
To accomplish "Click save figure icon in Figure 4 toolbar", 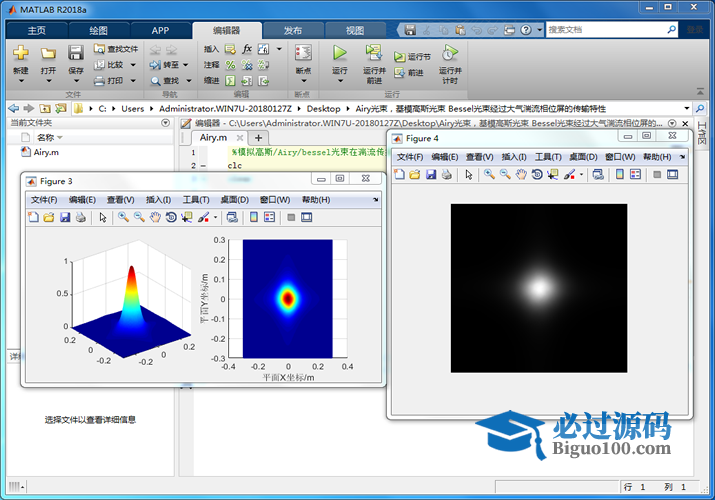I will point(431,174).
